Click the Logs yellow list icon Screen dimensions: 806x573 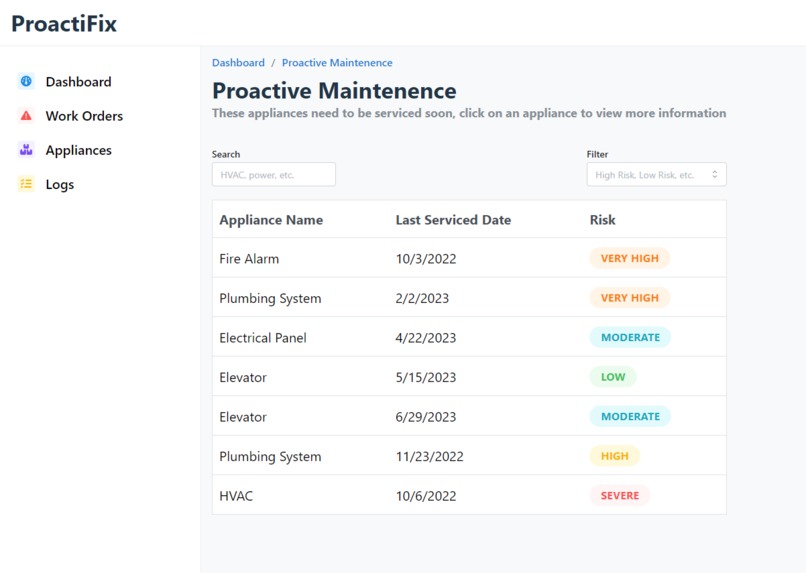(x=26, y=184)
